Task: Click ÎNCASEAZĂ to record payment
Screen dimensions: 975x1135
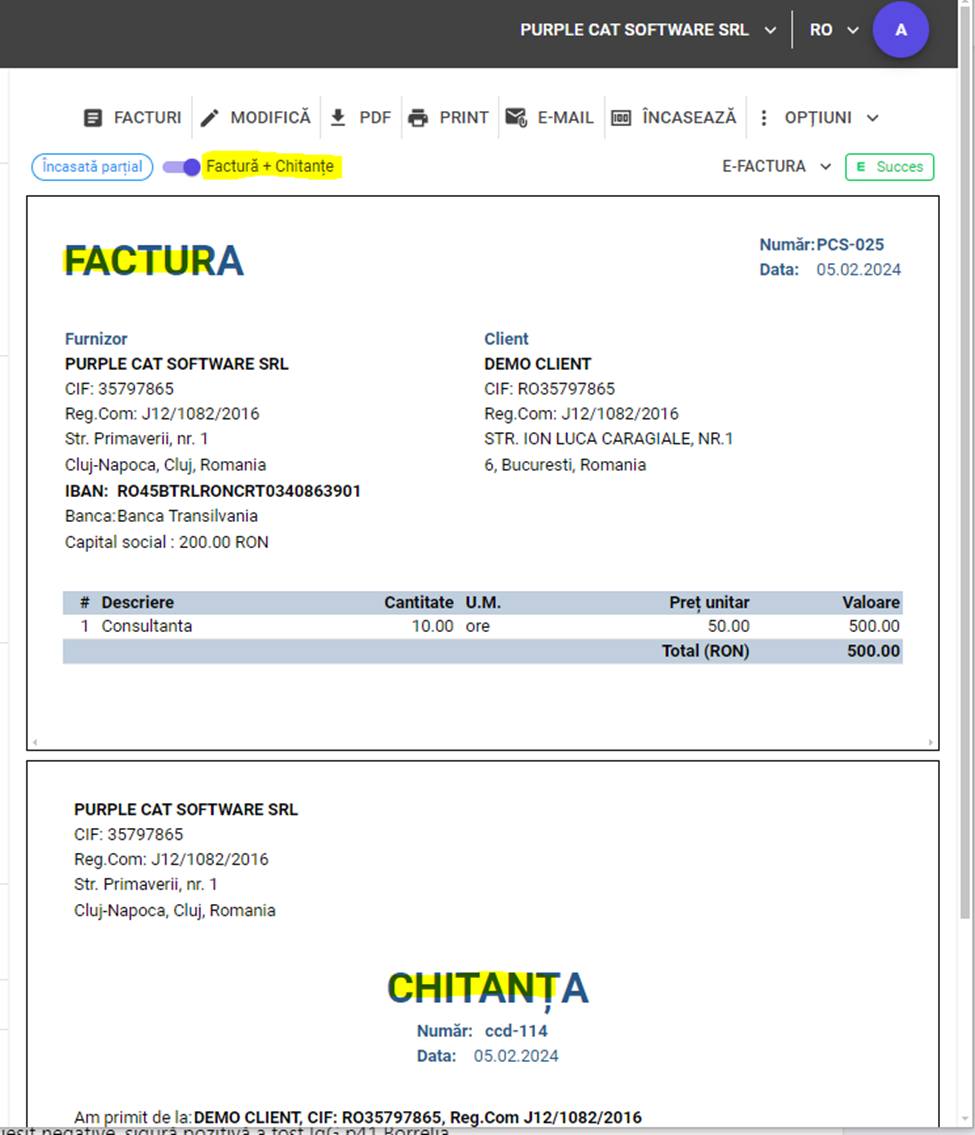Action: pyautogui.click(x=689, y=117)
